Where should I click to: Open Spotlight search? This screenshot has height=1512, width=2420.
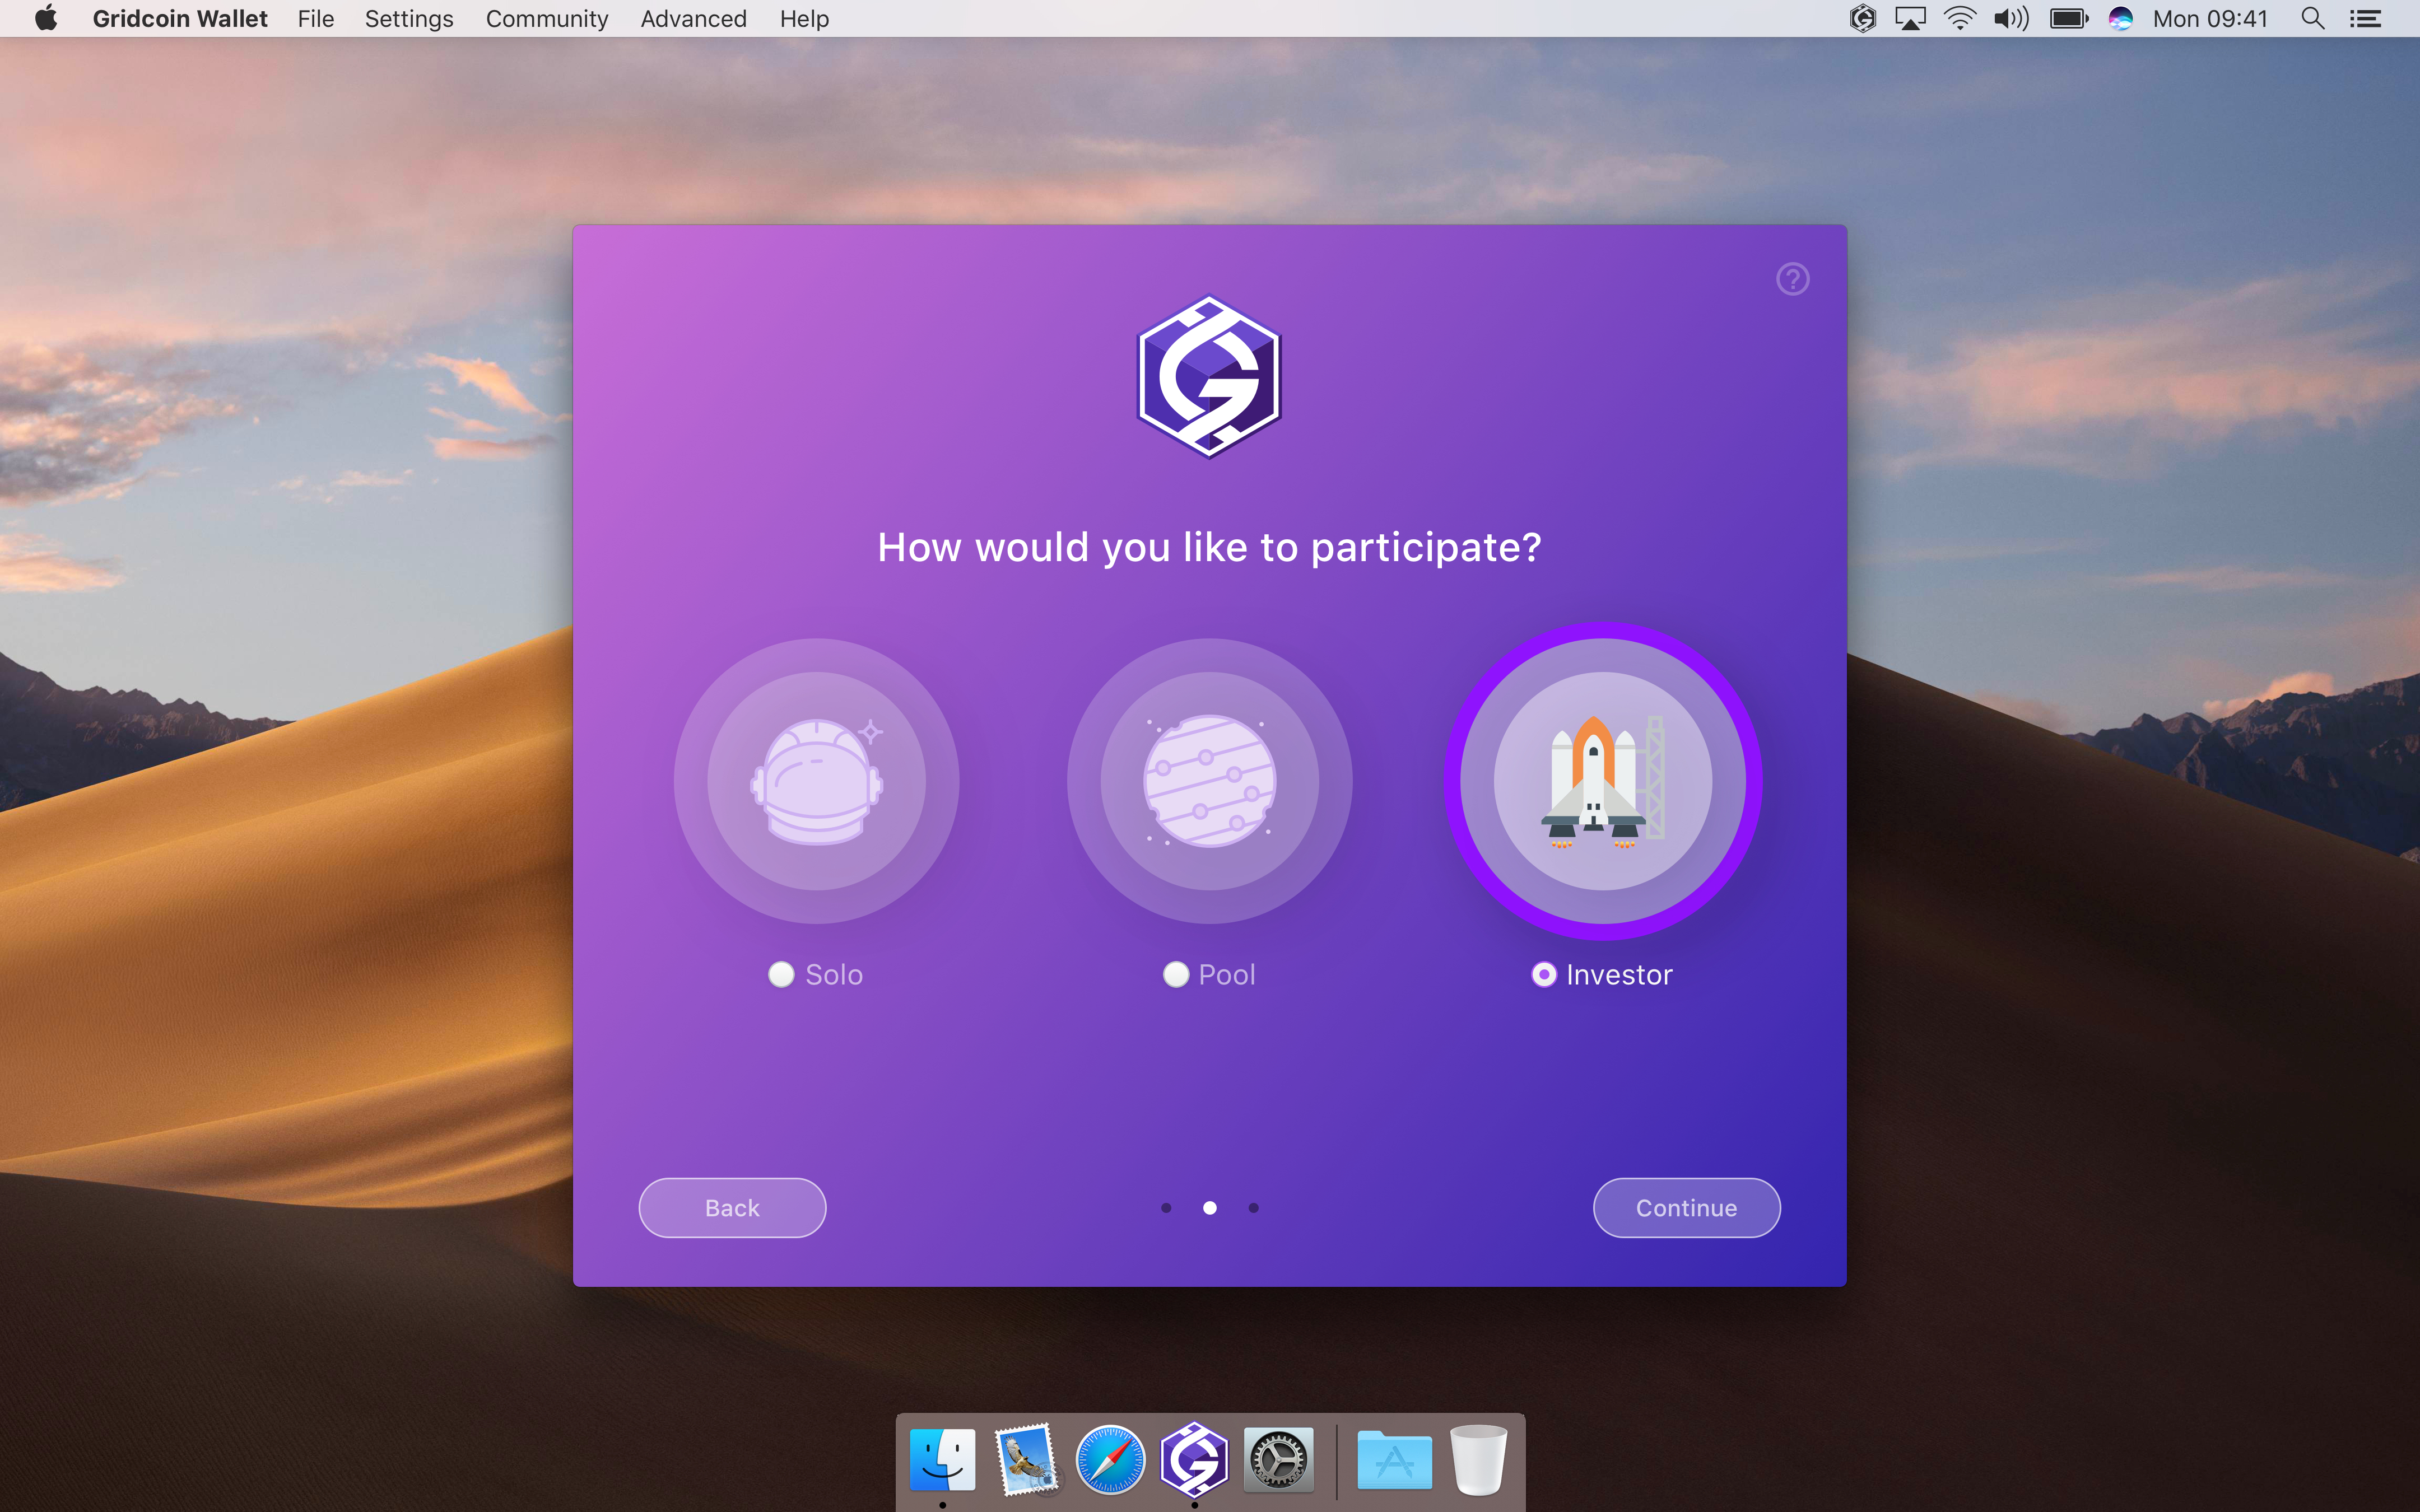click(2313, 19)
